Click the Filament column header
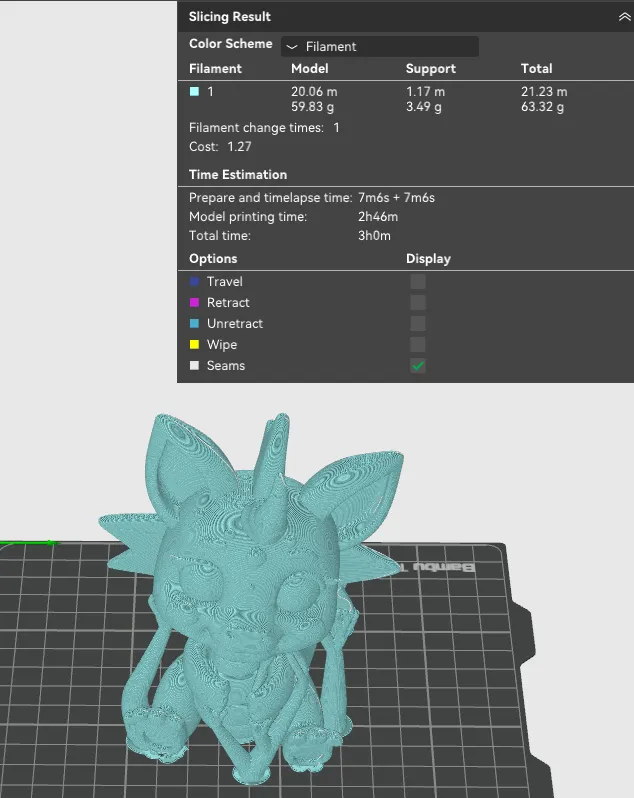This screenshot has height=798, width=634. click(x=215, y=69)
